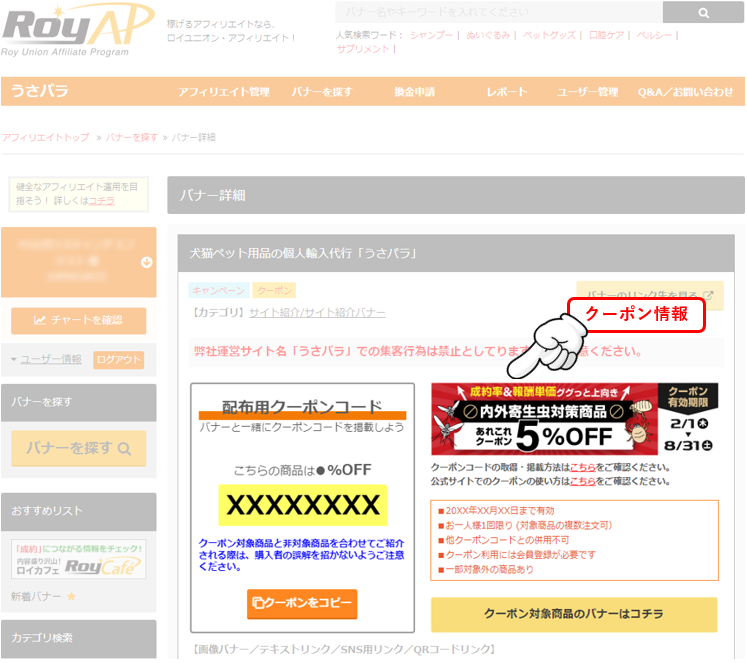Screen dimensions: 747x663
Task: Click in the banner keyword search field
Action: (x=497, y=12)
